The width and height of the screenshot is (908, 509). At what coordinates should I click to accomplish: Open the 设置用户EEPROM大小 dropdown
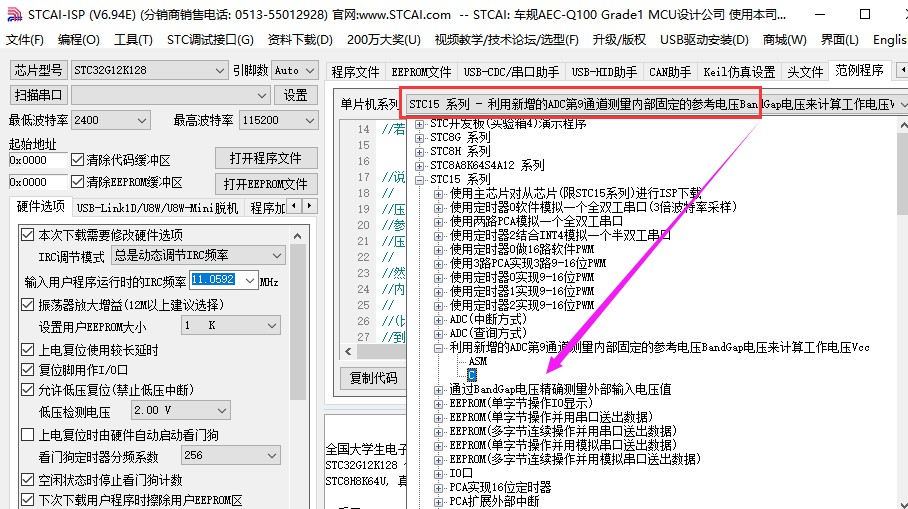[272, 325]
